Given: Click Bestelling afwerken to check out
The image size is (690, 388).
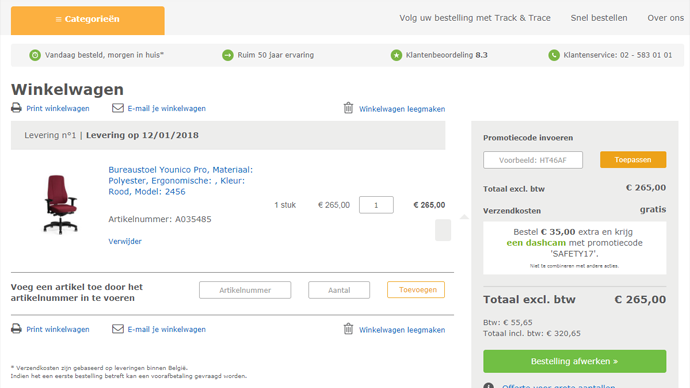Looking at the screenshot, I should (574, 361).
